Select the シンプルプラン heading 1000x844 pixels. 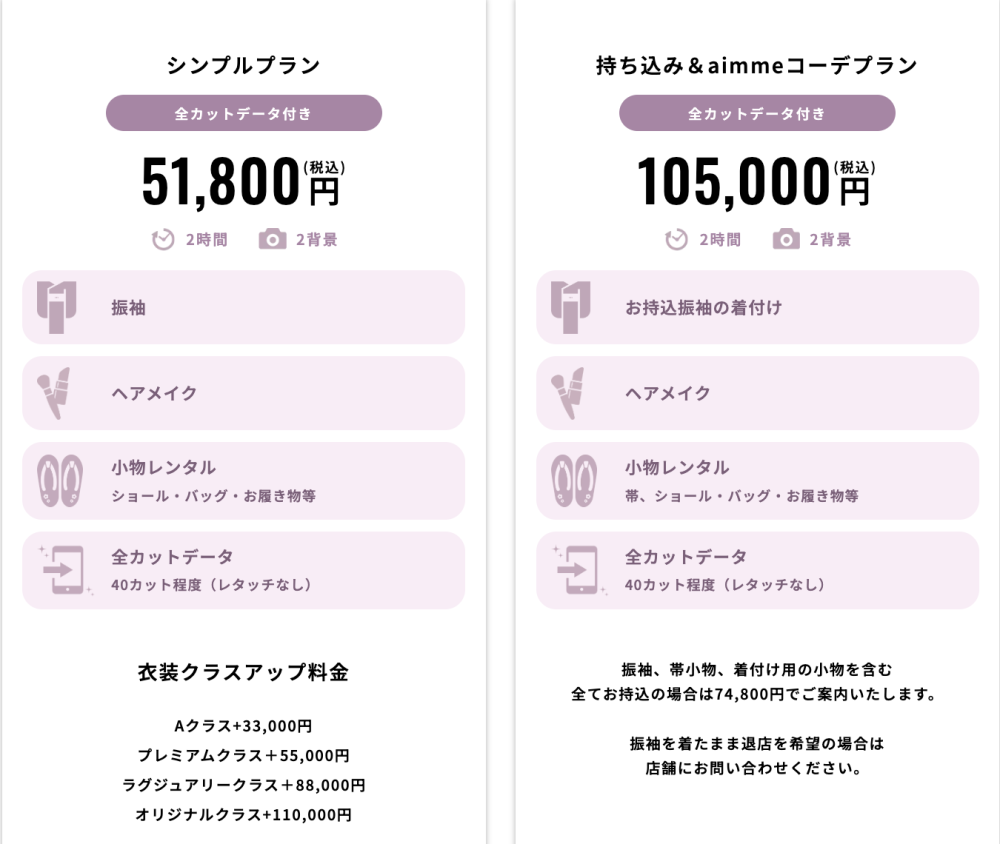tap(244, 66)
